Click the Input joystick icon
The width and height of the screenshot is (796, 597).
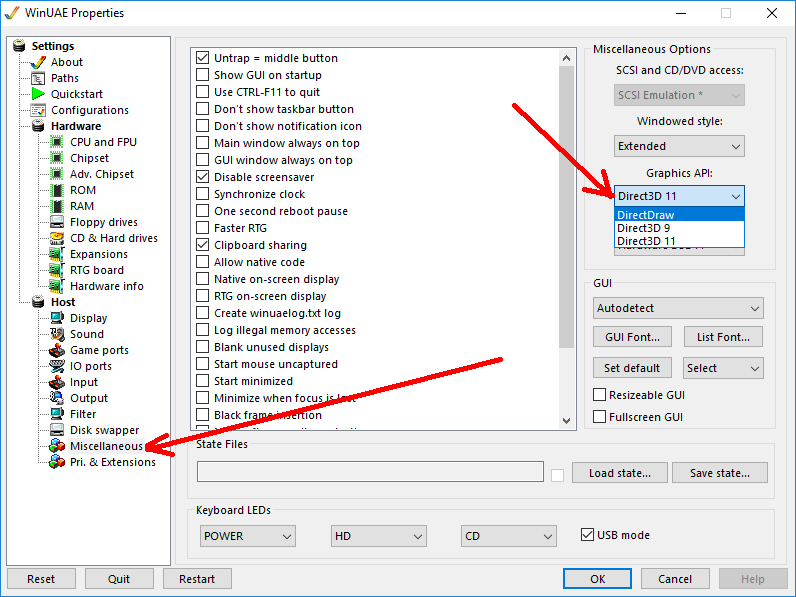click(x=57, y=382)
